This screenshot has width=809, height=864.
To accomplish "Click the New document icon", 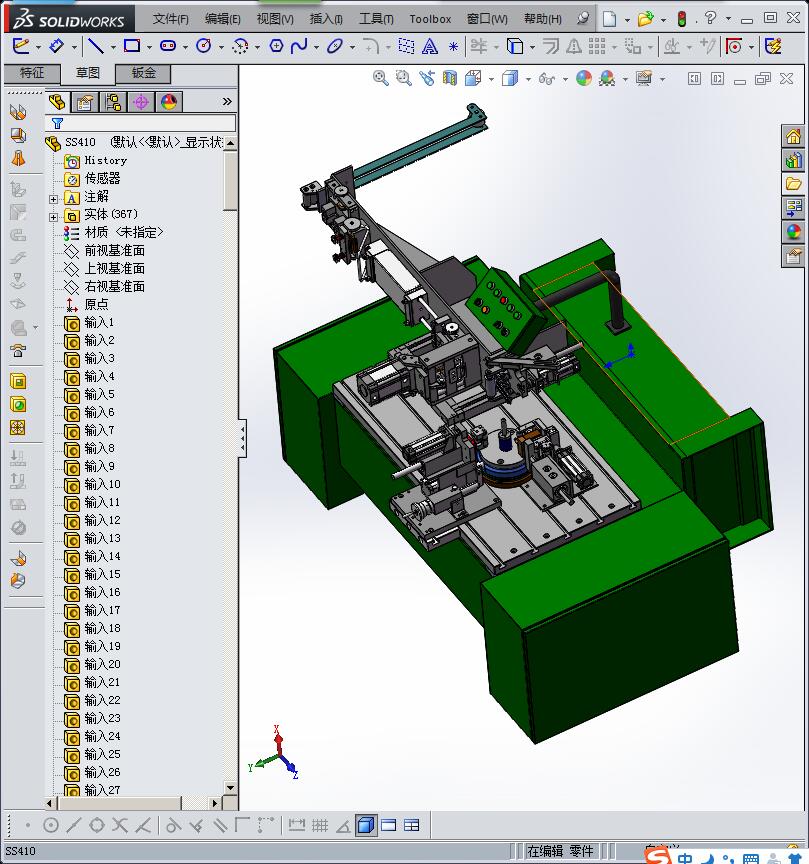I will pyautogui.click(x=609, y=19).
